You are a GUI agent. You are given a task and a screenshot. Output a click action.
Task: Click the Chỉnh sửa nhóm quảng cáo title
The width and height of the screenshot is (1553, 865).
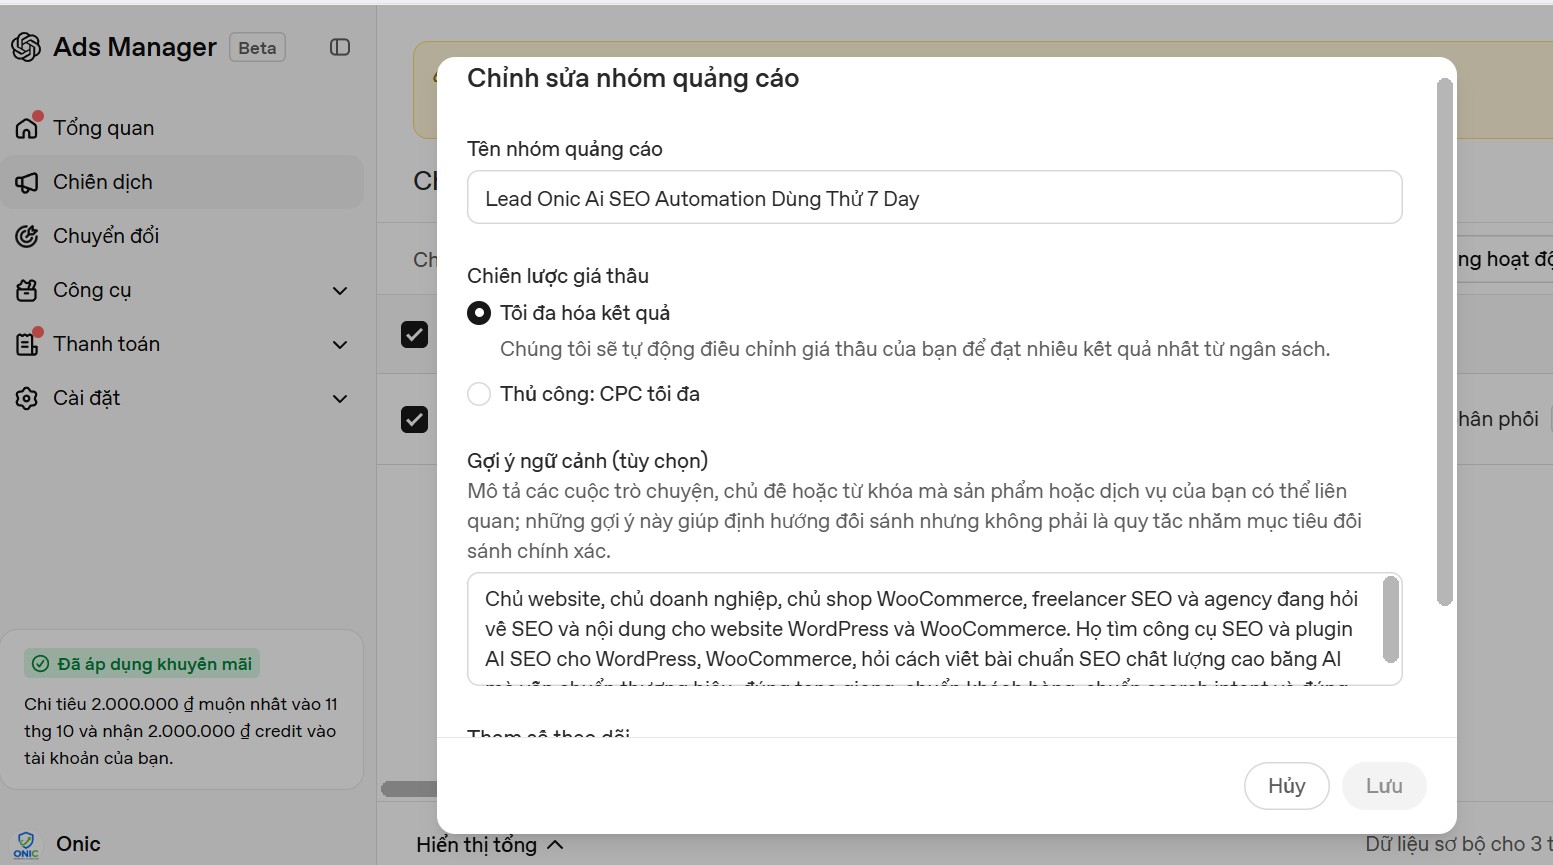(633, 79)
